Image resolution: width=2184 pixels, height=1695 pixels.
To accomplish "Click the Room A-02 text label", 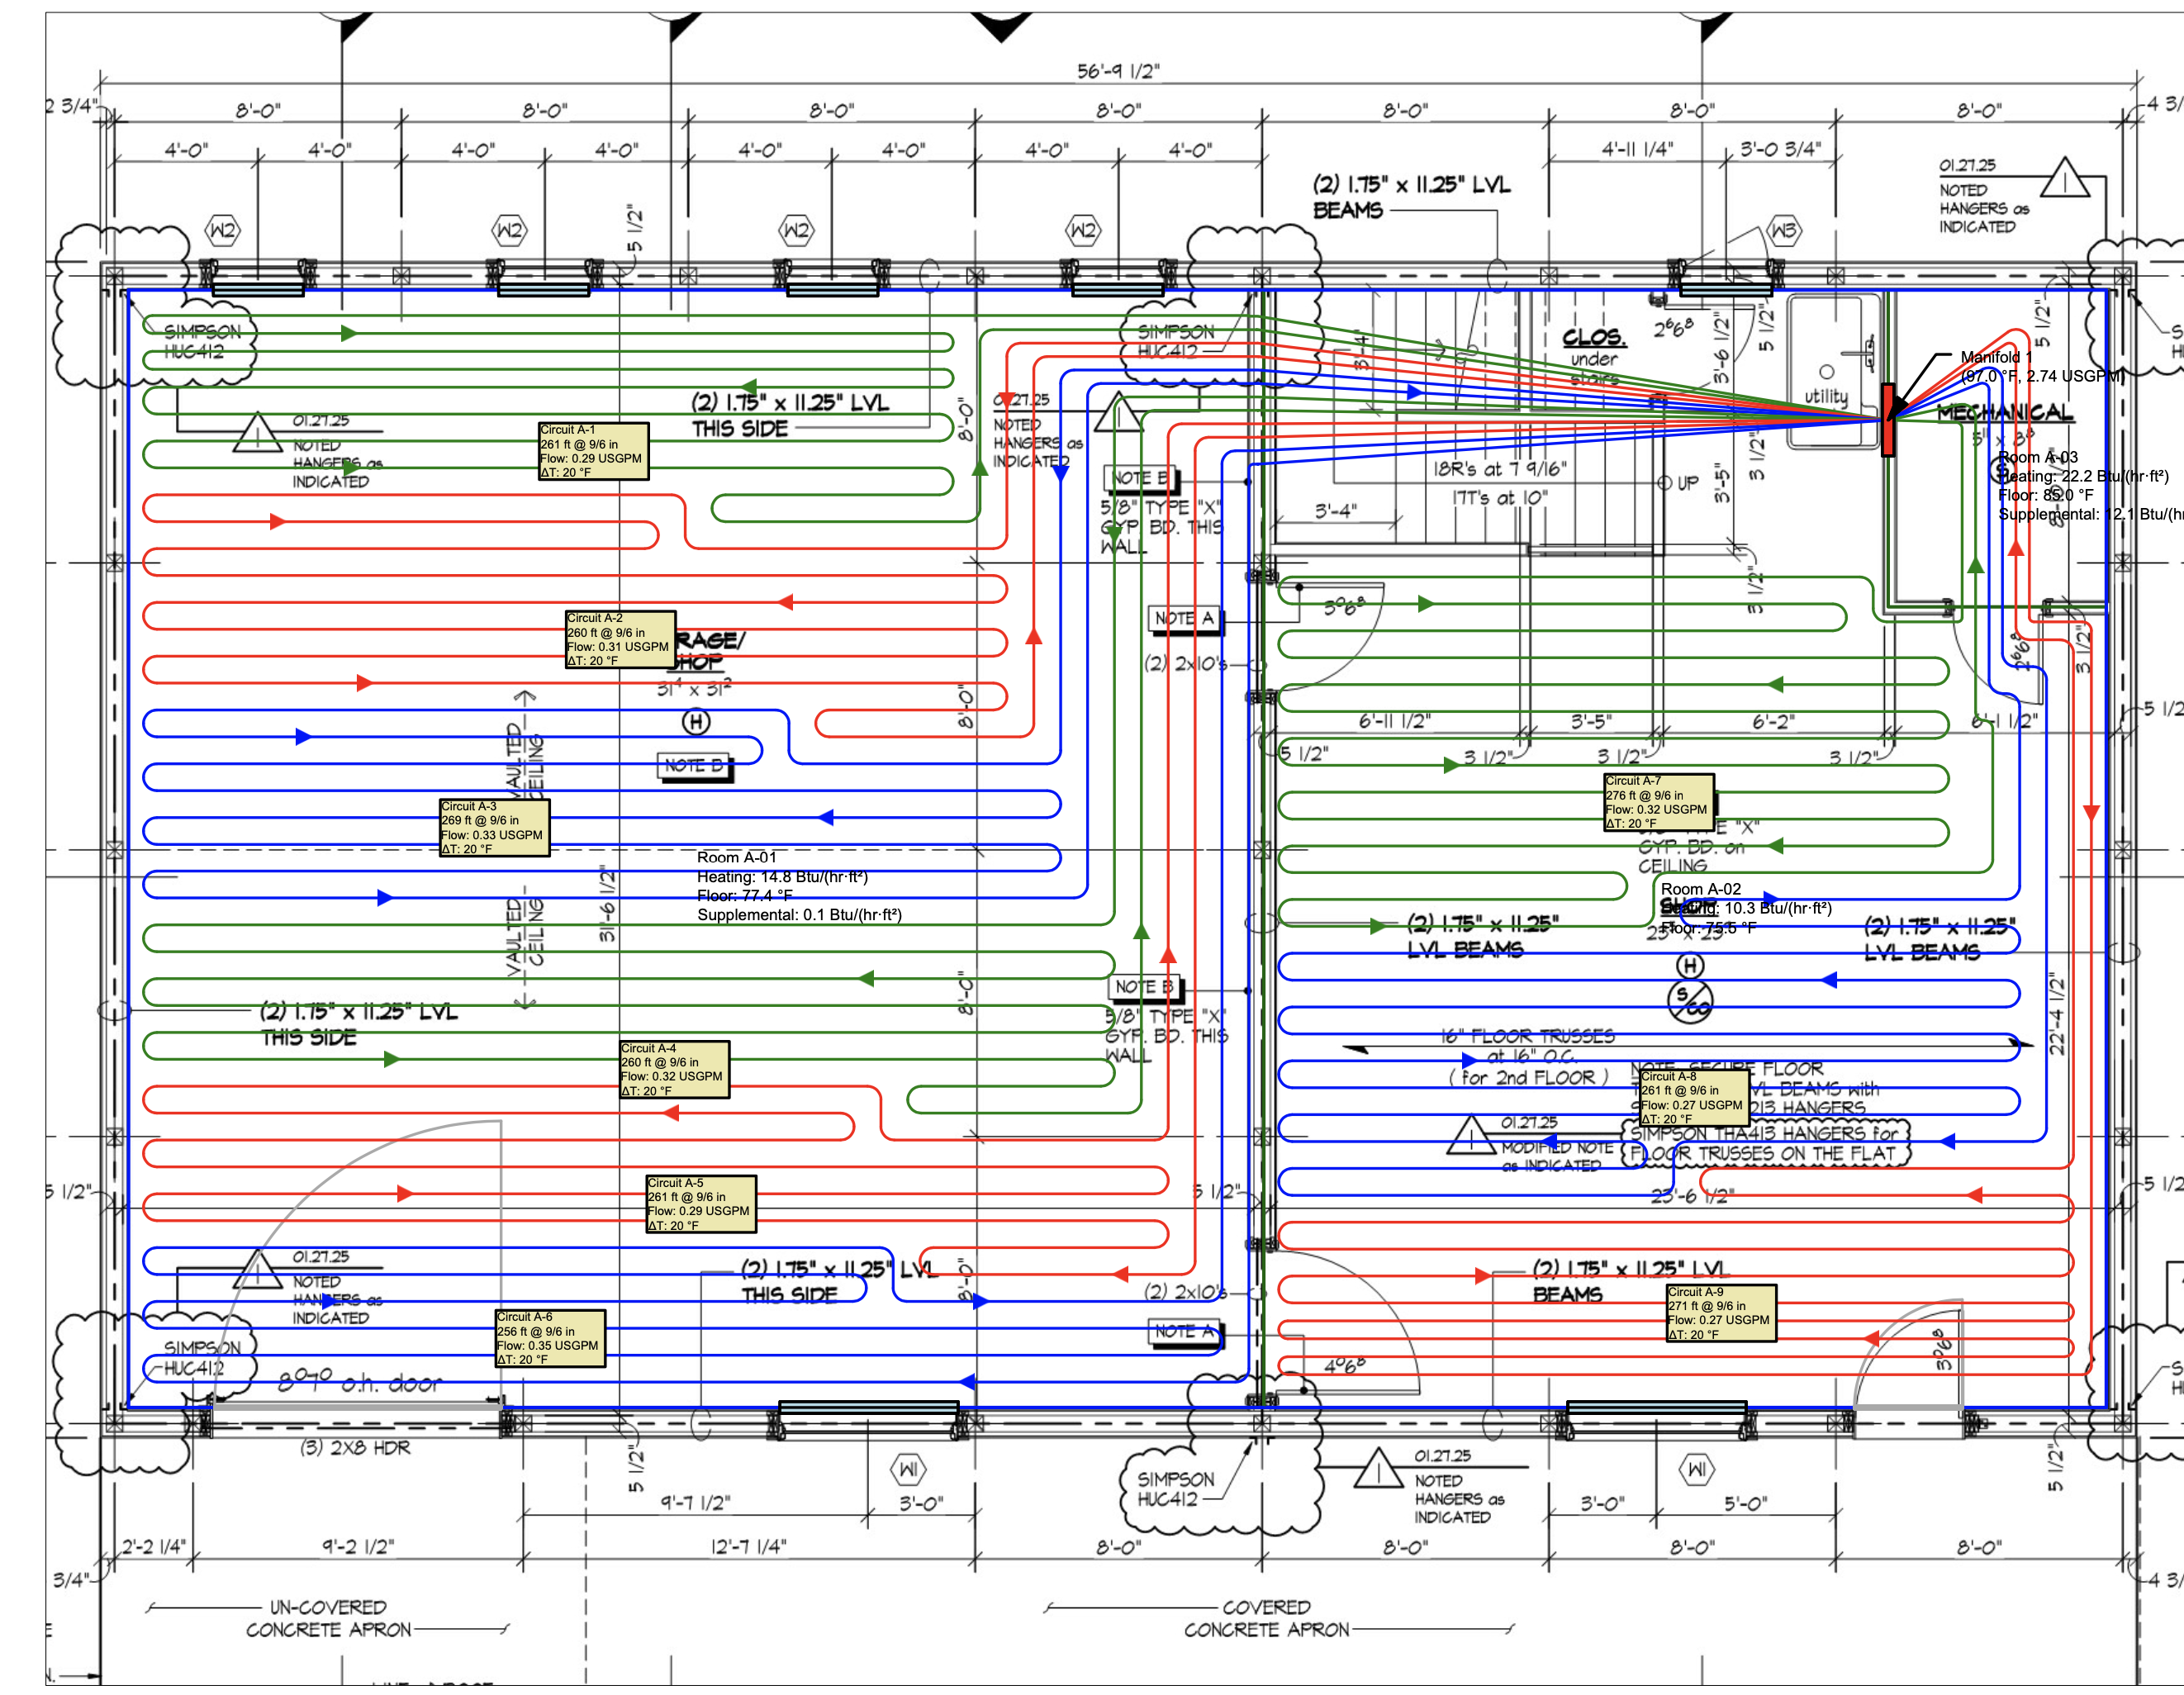I will [x=1701, y=889].
